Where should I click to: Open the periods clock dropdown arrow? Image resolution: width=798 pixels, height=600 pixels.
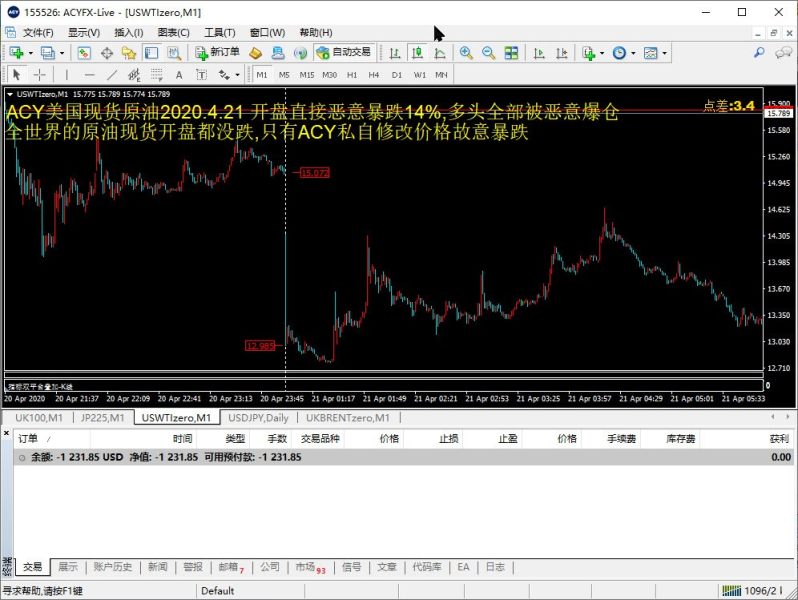click(633, 53)
